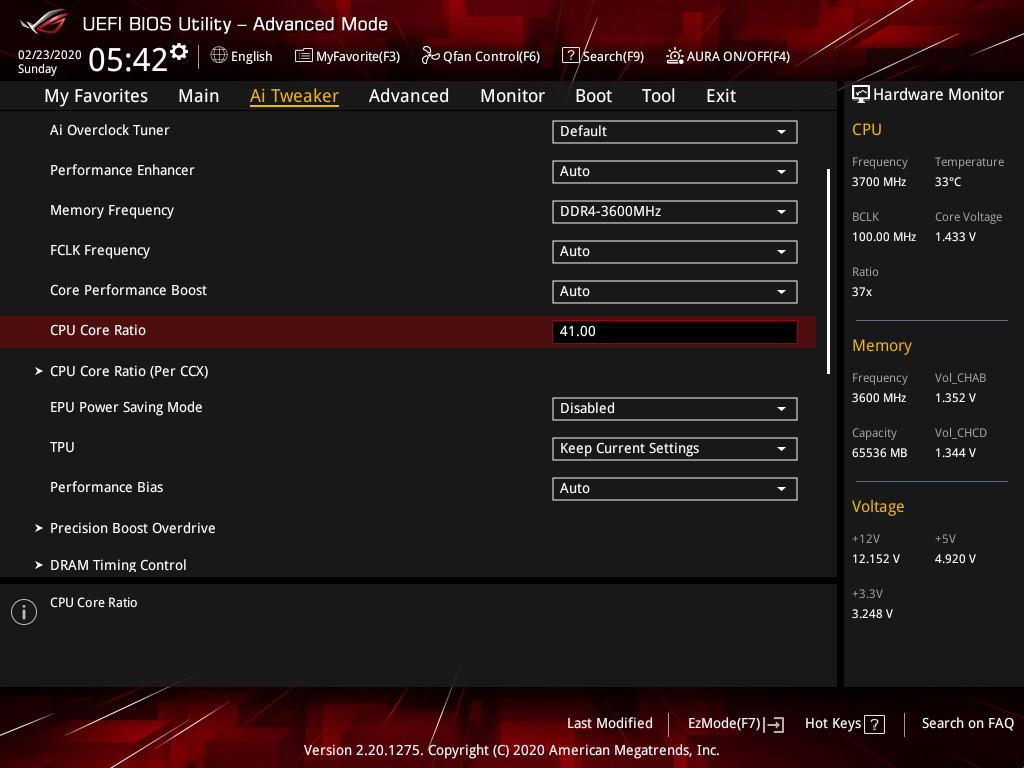Viewport: 1024px width, 768px height.
Task: Click the AURA light icon
Action: [675, 56]
